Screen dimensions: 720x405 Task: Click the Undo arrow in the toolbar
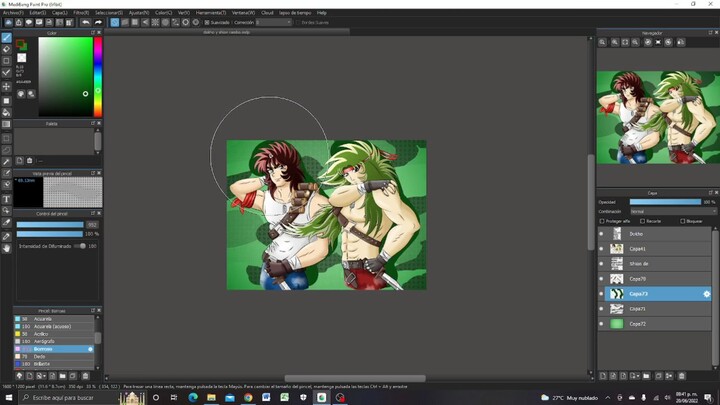click(x=86, y=22)
